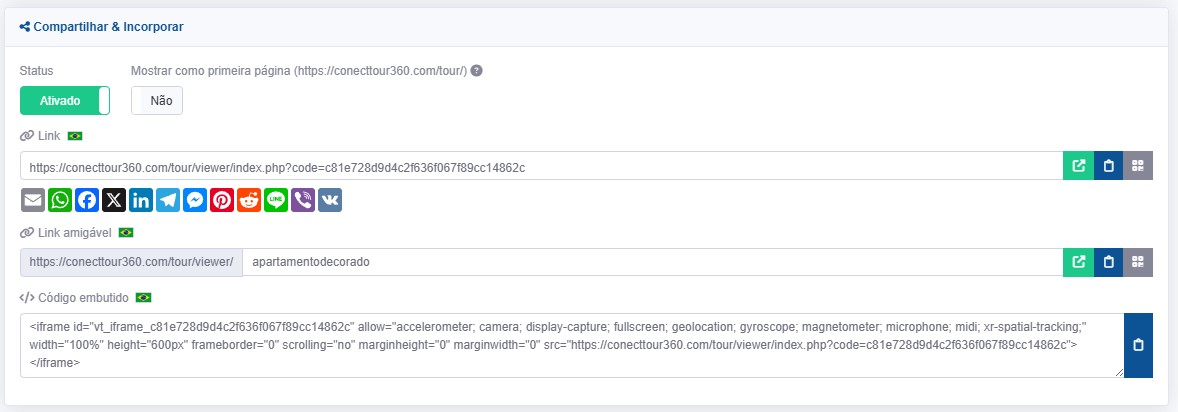The width and height of the screenshot is (1178, 412).
Task: Share the tour via Viber
Action: click(x=303, y=200)
